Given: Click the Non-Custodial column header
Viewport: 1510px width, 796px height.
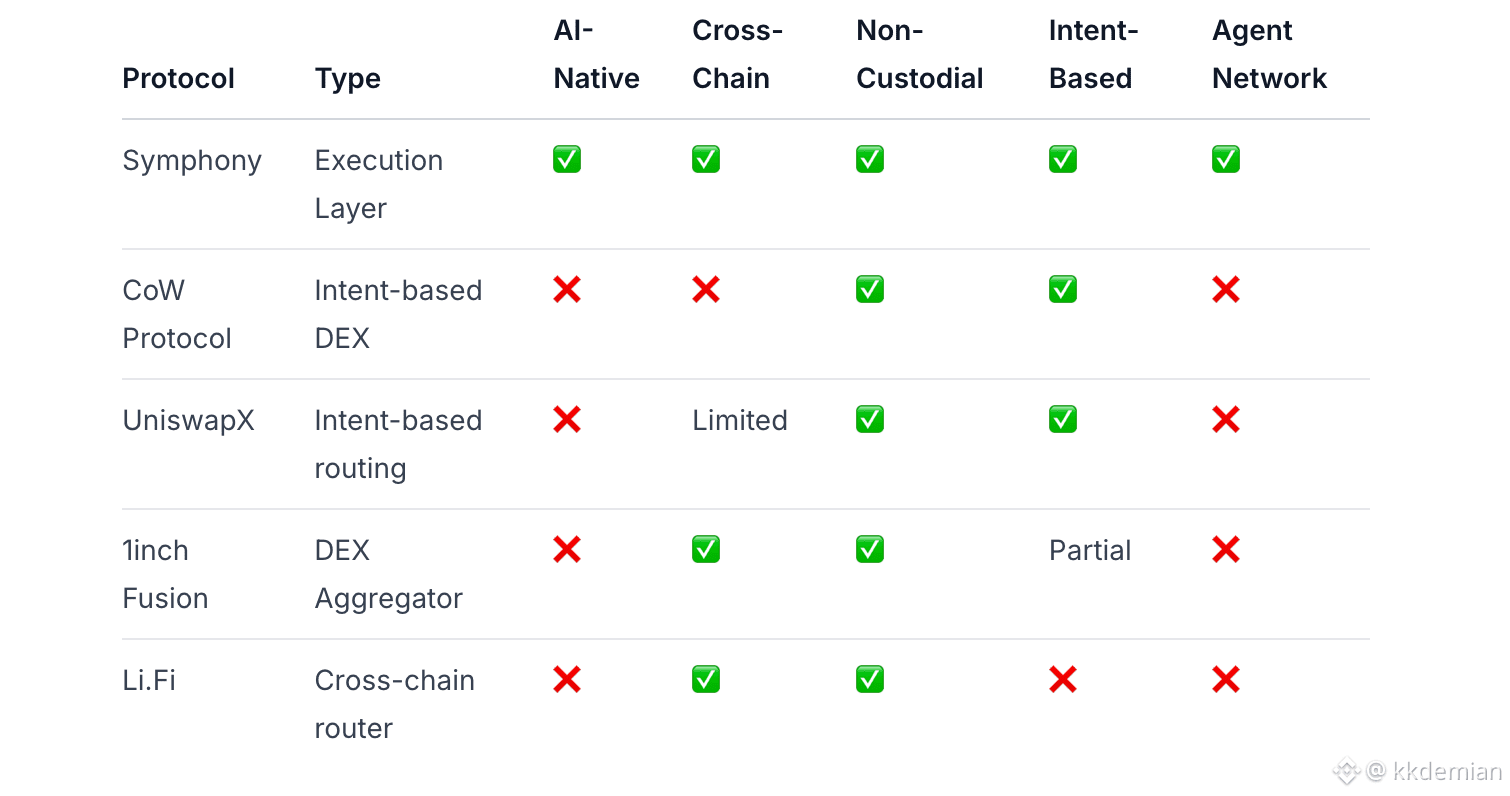Looking at the screenshot, I should (x=920, y=55).
